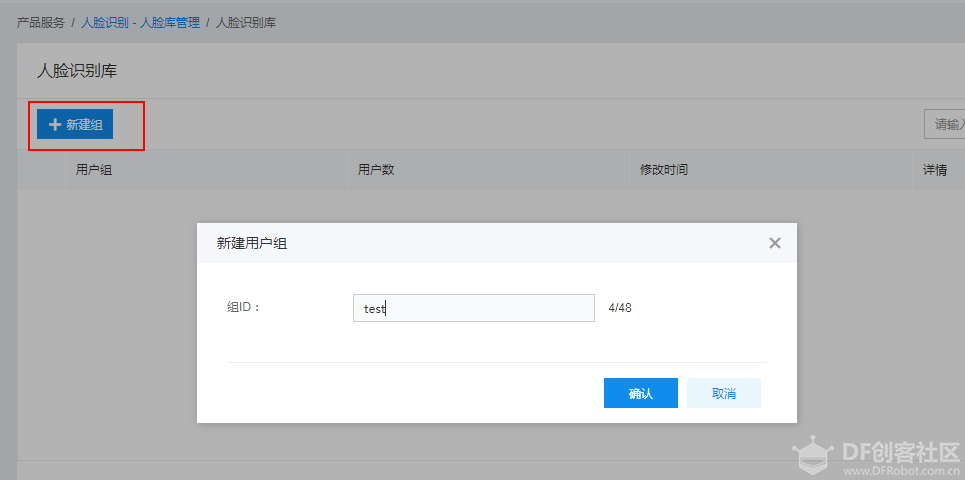Image resolution: width=965 pixels, height=480 pixels.
Task: Confirm group creation with 确认 button
Action: pos(640,393)
